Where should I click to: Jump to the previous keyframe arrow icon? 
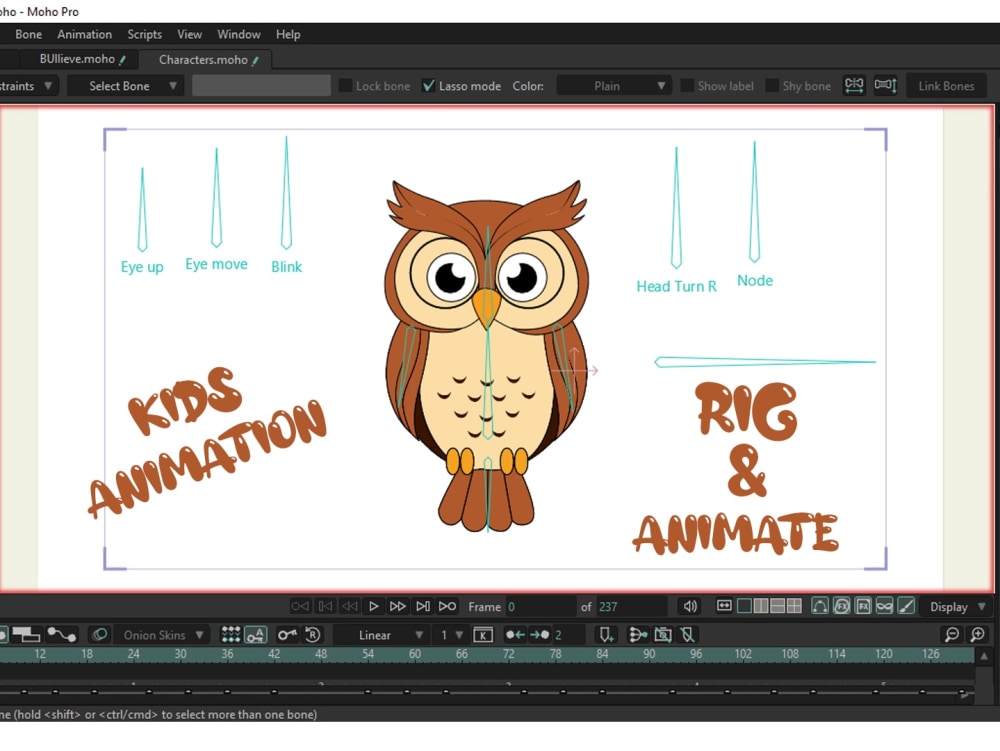(x=515, y=635)
